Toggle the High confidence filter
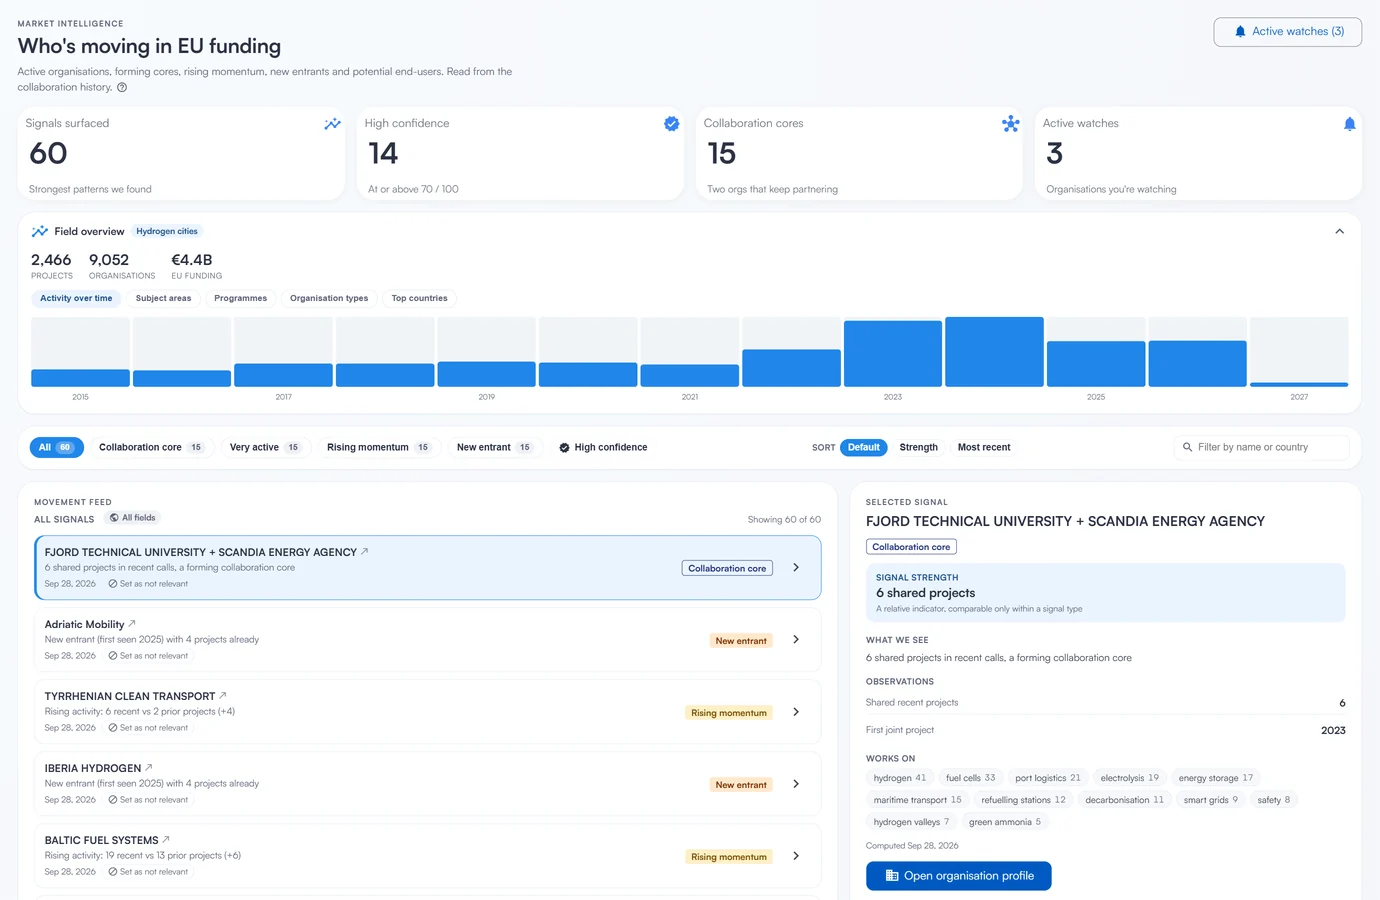 tap(603, 447)
